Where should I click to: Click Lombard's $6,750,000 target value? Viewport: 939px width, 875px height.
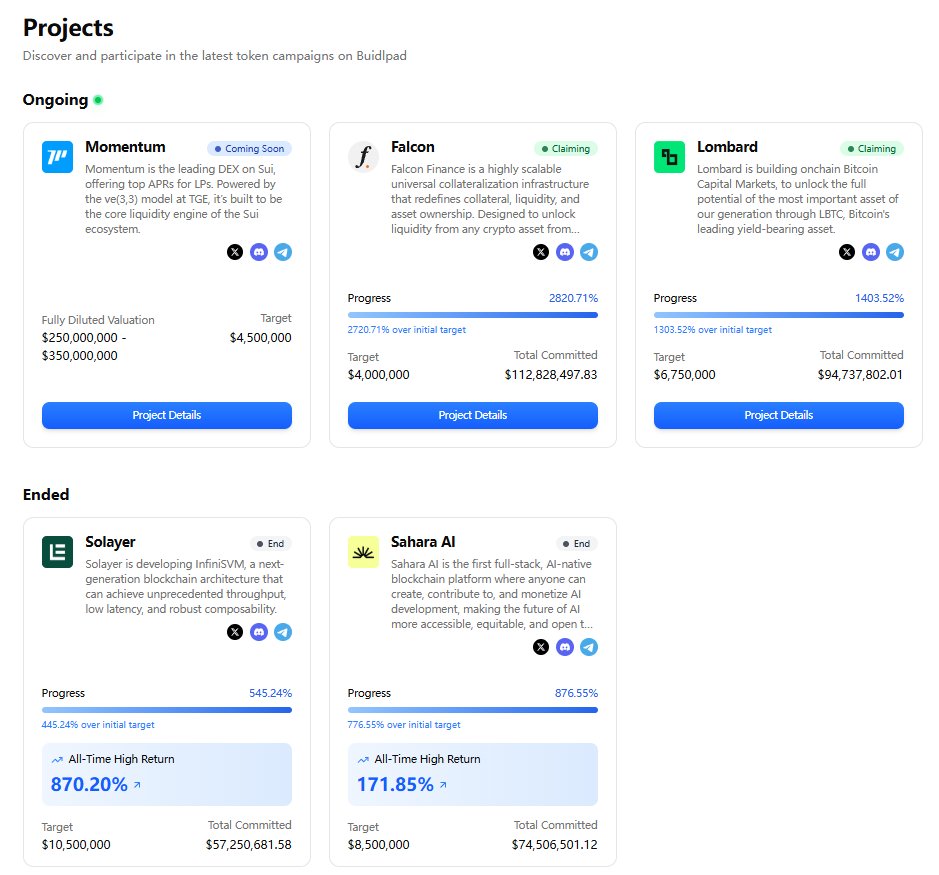[684, 375]
